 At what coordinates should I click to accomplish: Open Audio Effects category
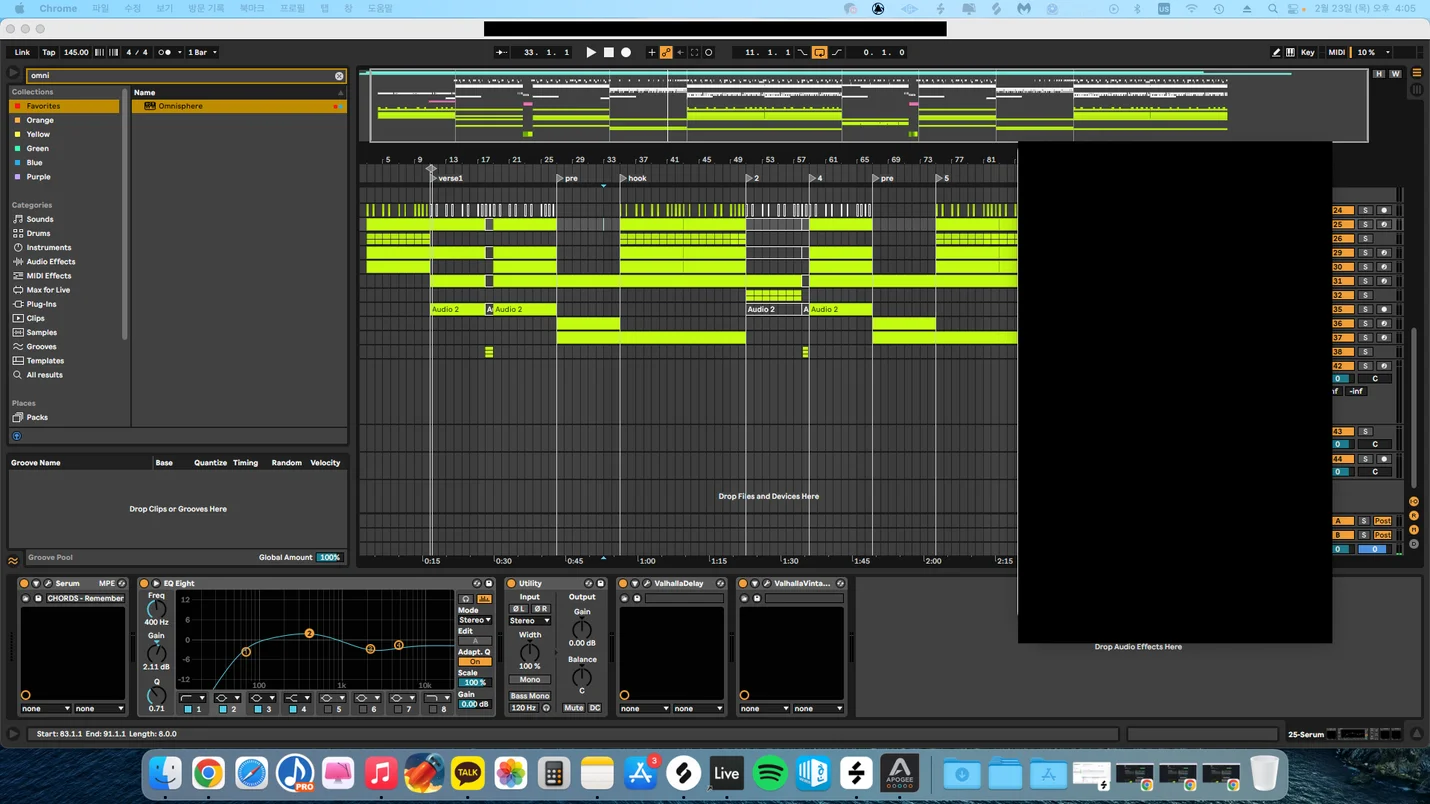50,262
